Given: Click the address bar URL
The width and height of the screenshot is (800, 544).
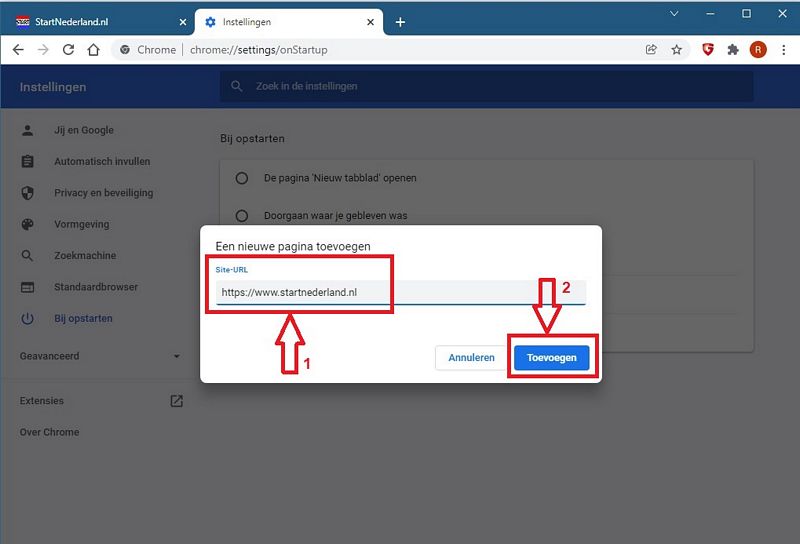Looking at the screenshot, I should (259, 50).
